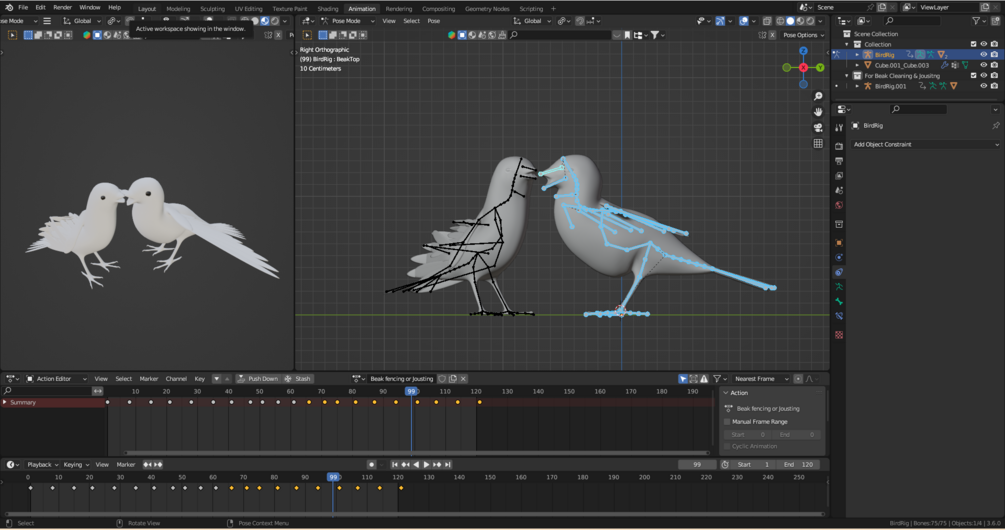
Task: Toggle camera view with the camera gizmo
Action: pos(818,128)
